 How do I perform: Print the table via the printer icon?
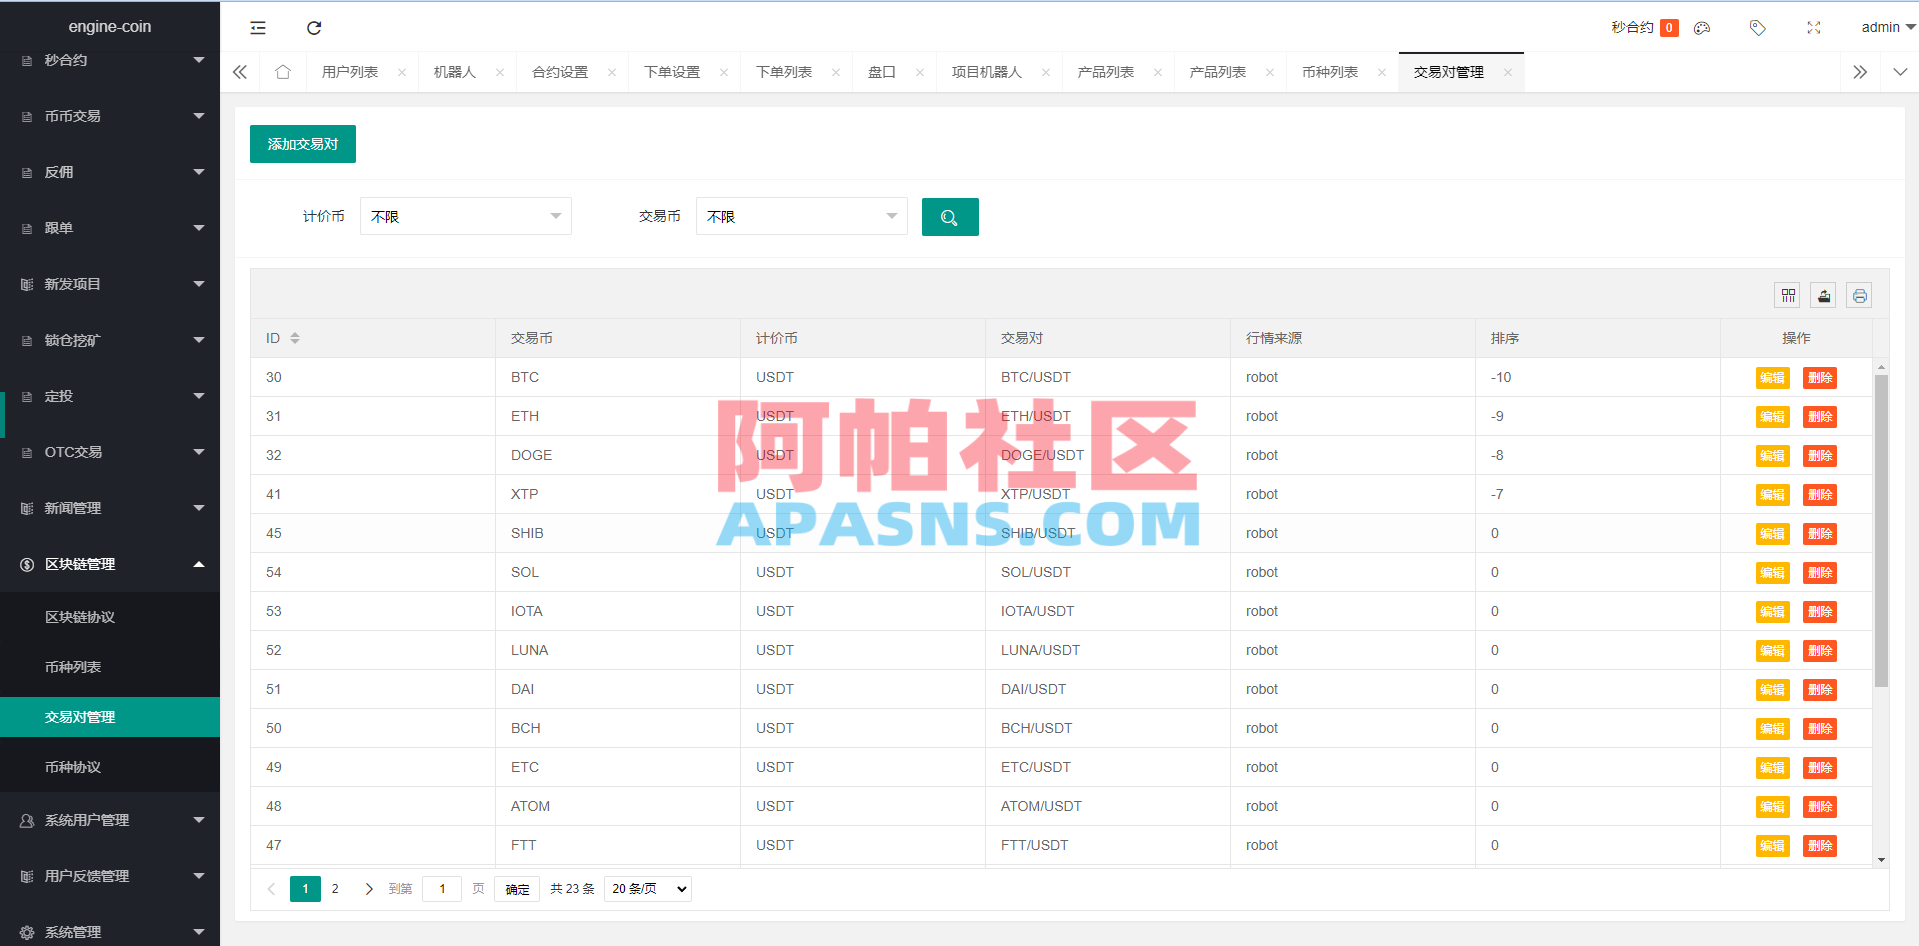1859,295
